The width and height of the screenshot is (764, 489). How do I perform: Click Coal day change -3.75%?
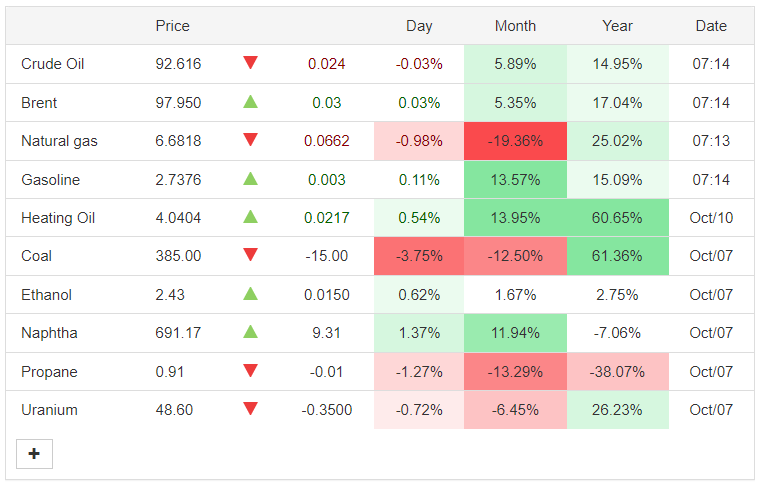tap(419, 256)
